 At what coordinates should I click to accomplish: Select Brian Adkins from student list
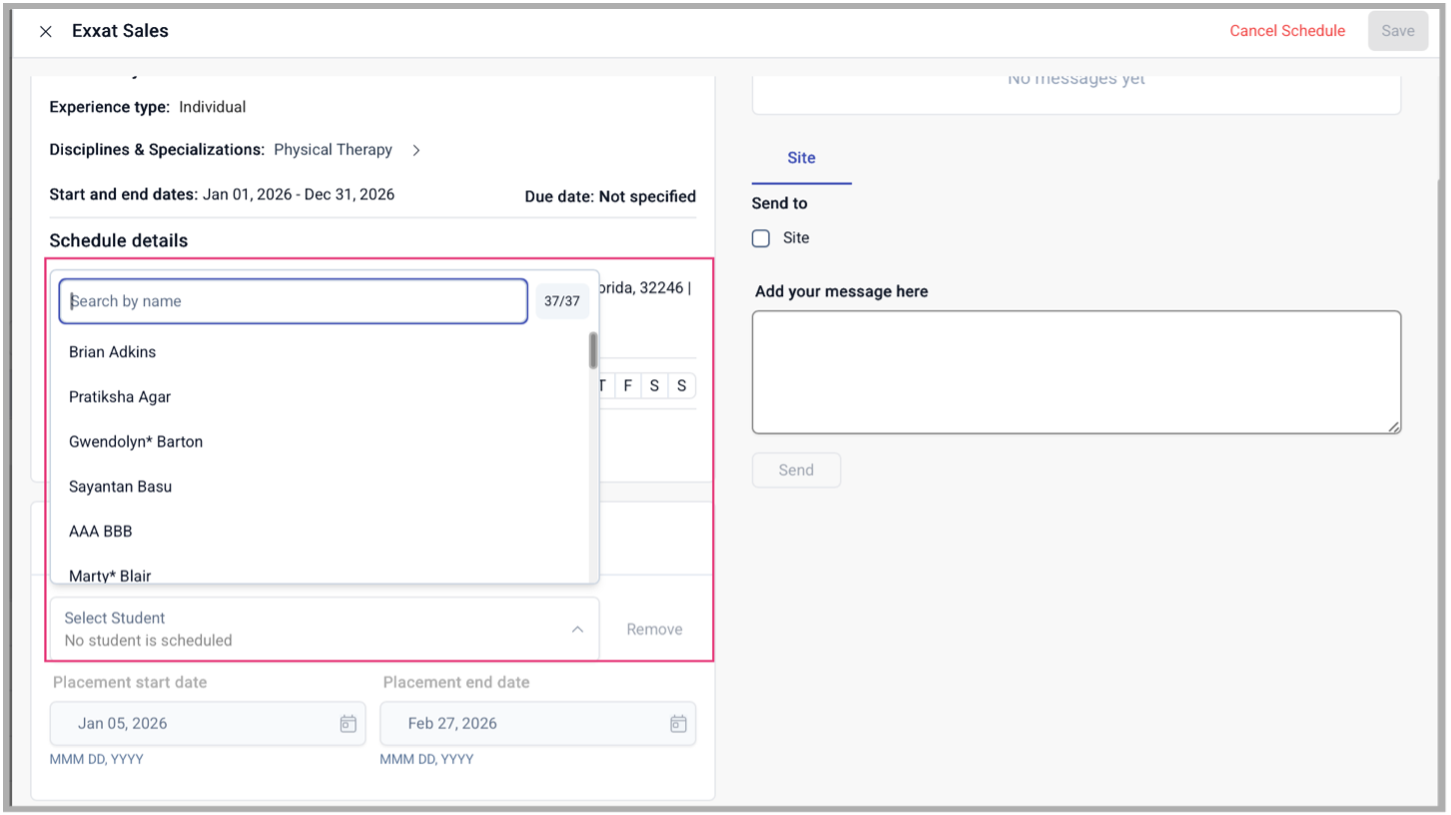tap(113, 352)
